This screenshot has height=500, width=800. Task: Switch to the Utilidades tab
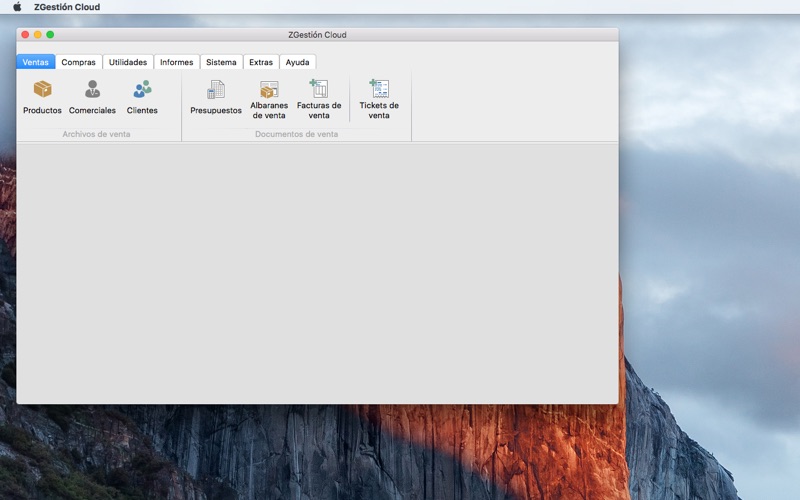(128, 62)
